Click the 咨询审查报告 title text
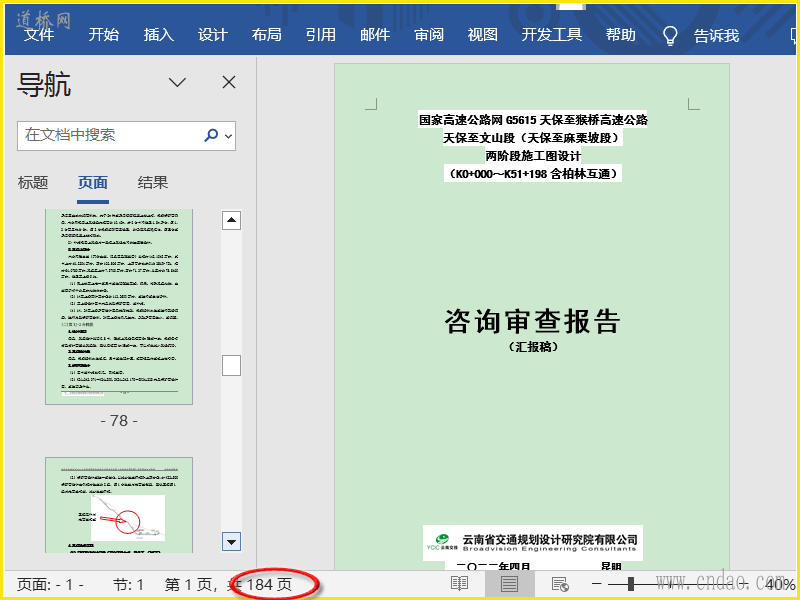Screen dimensions: 800x600 [532, 321]
